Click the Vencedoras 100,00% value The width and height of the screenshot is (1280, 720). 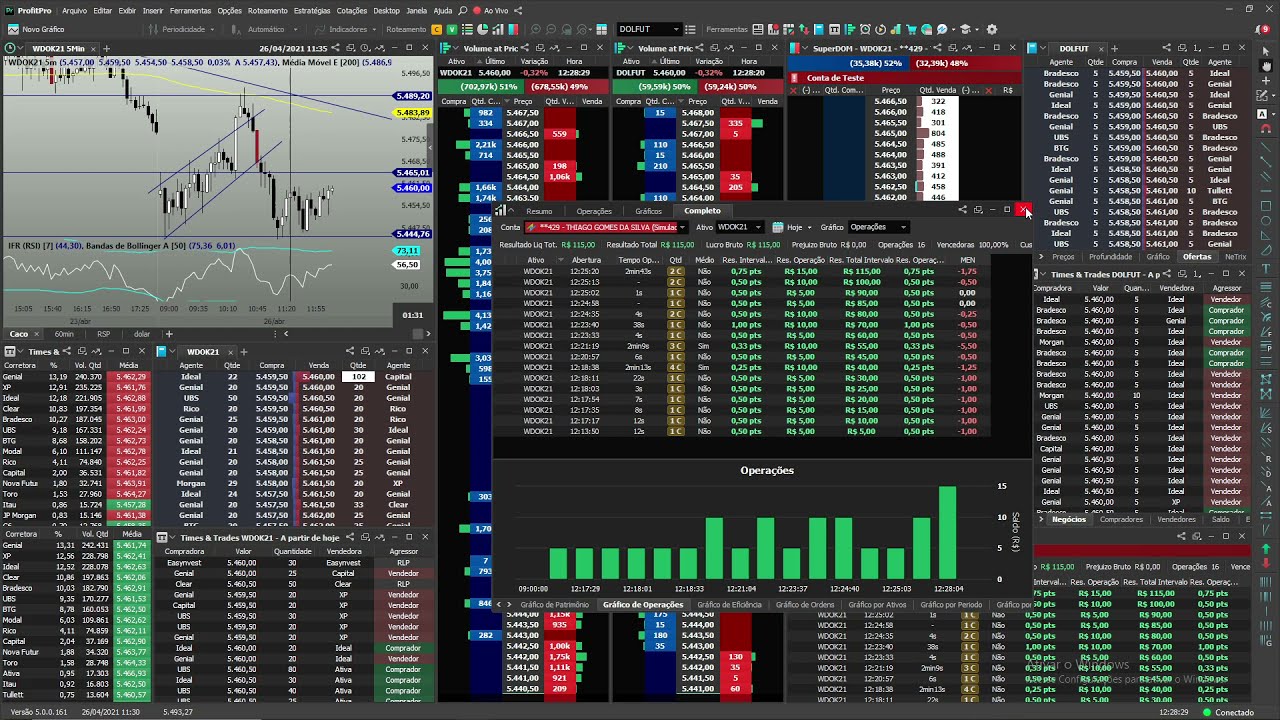[993, 244]
